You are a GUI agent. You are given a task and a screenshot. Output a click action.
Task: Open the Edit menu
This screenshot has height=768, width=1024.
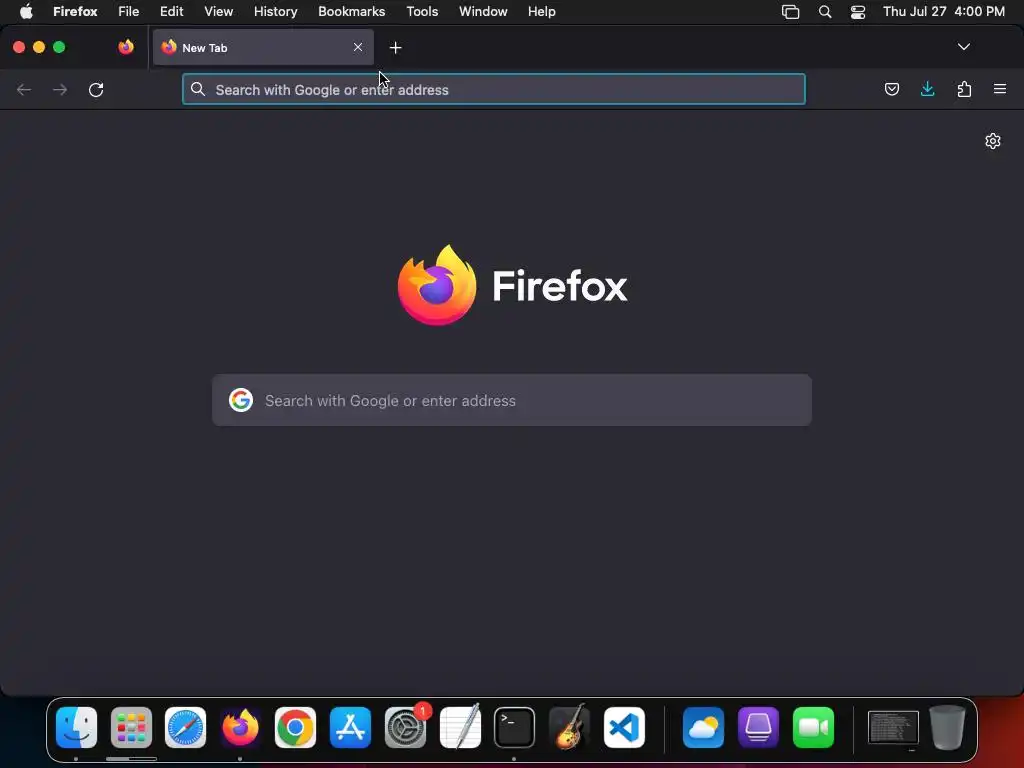click(x=172, y=11)
